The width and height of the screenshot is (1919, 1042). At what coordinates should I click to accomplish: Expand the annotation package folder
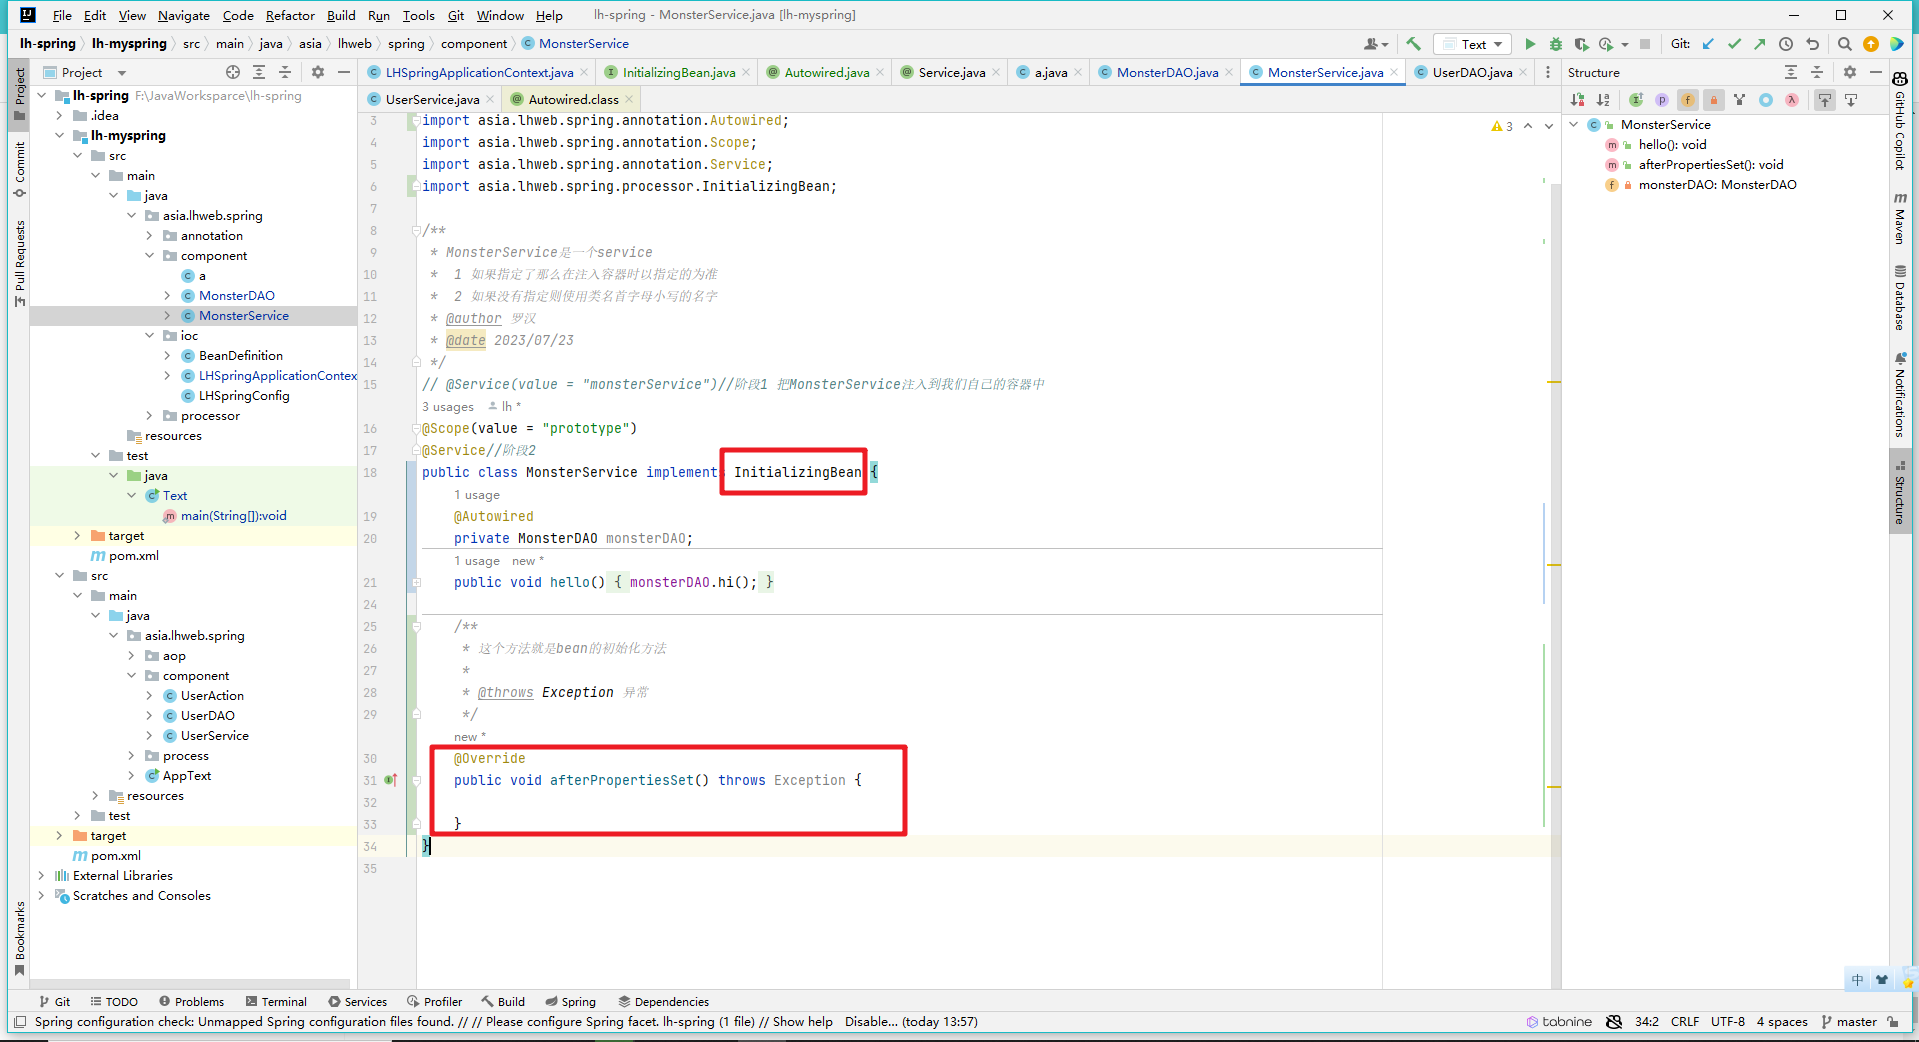[x=150, y=236]
